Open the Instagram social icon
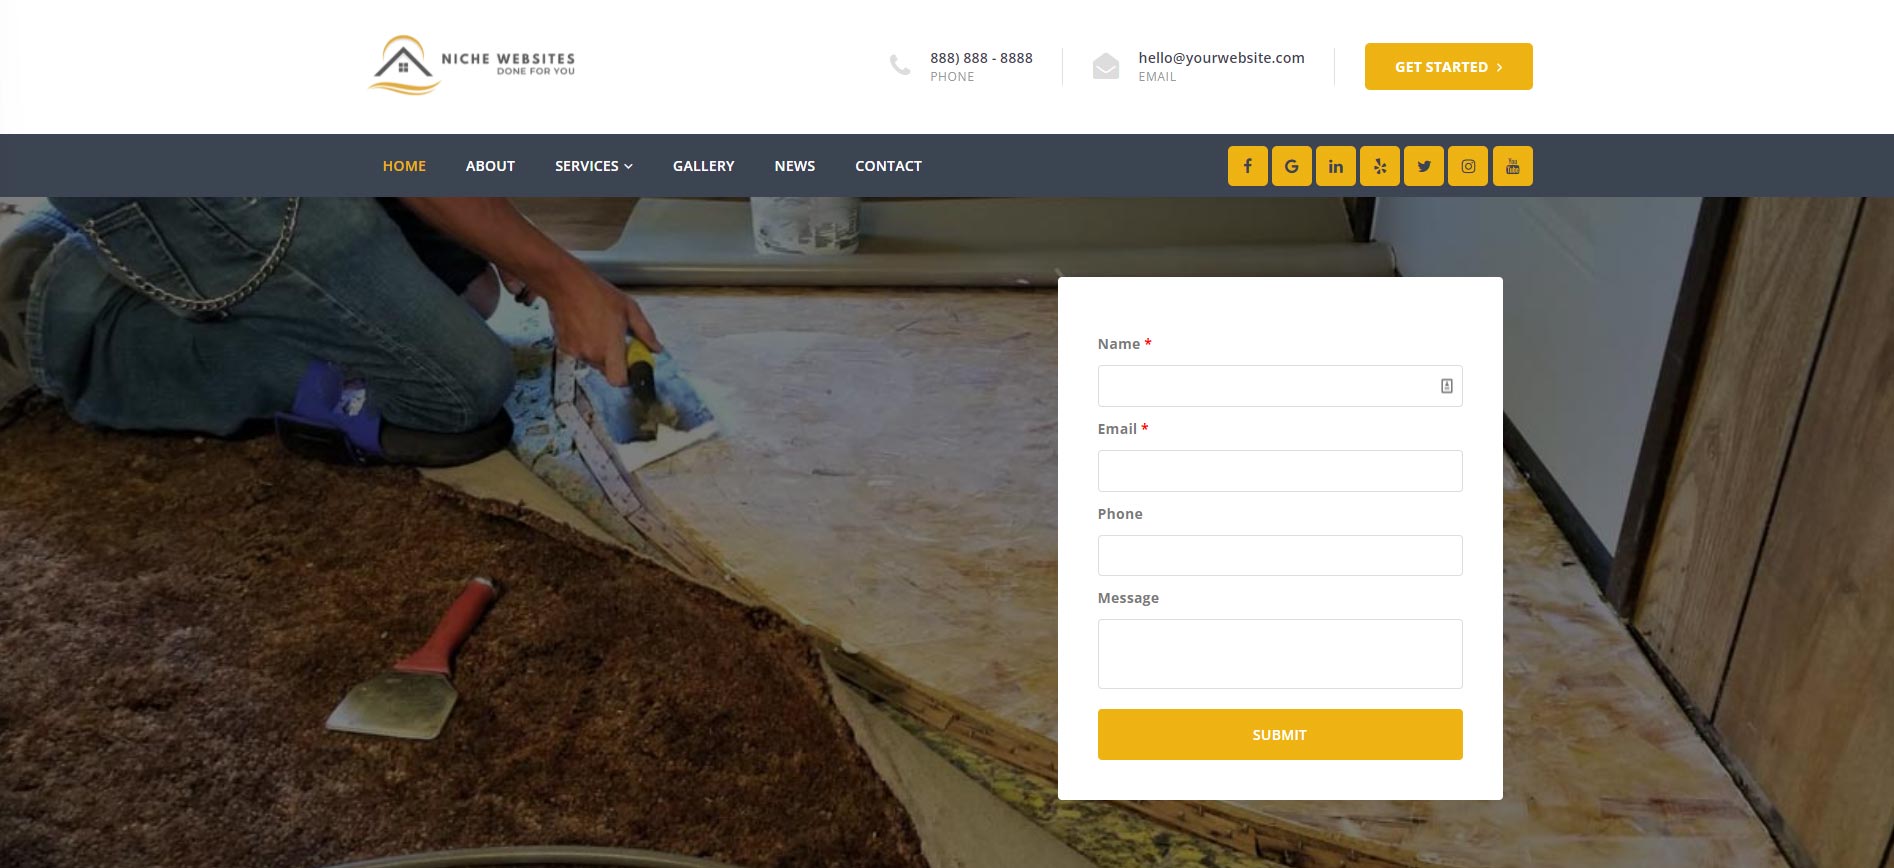 (x=1468, y=166)
